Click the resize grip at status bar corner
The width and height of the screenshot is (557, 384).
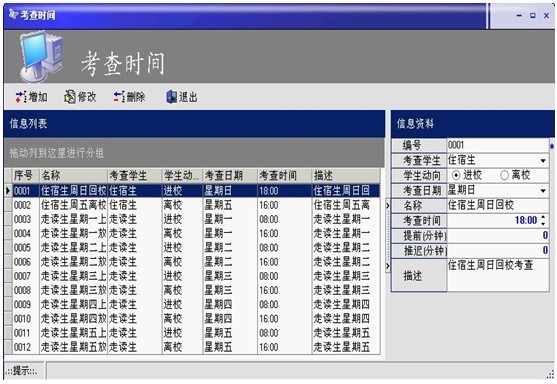550,373
